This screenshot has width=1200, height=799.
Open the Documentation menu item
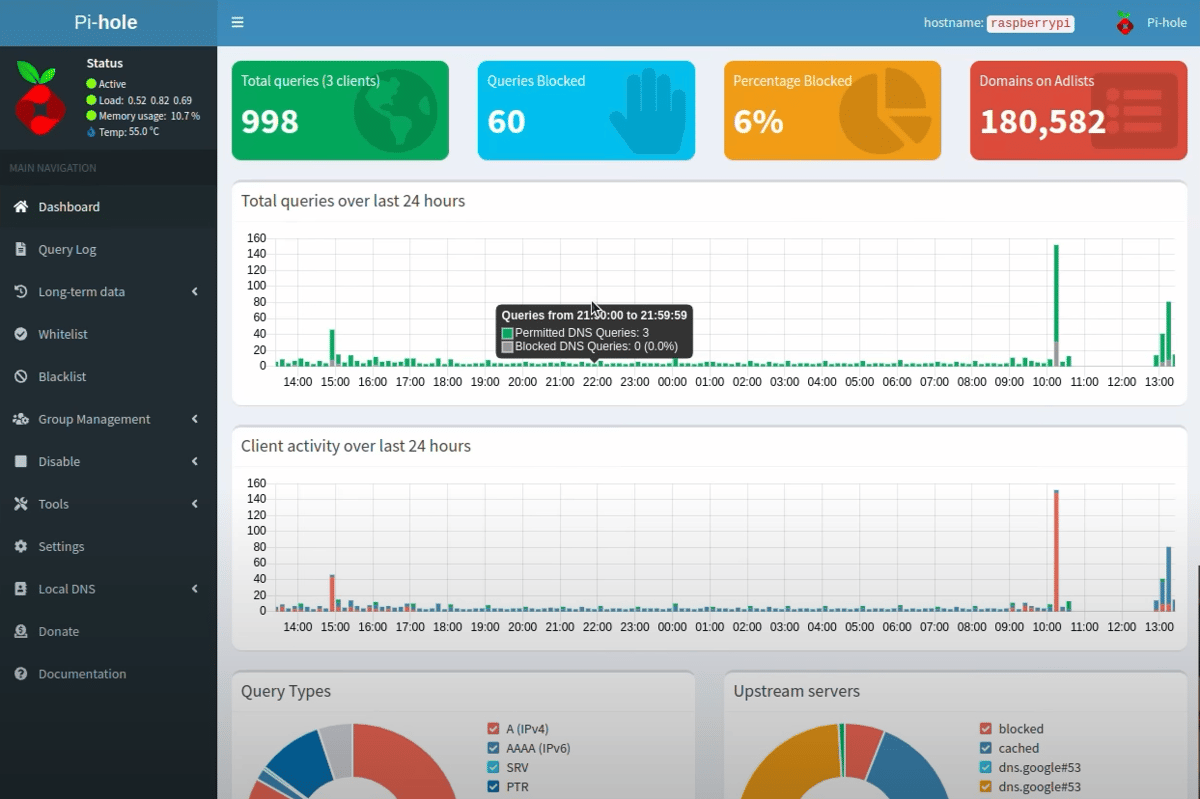[108, 674]
